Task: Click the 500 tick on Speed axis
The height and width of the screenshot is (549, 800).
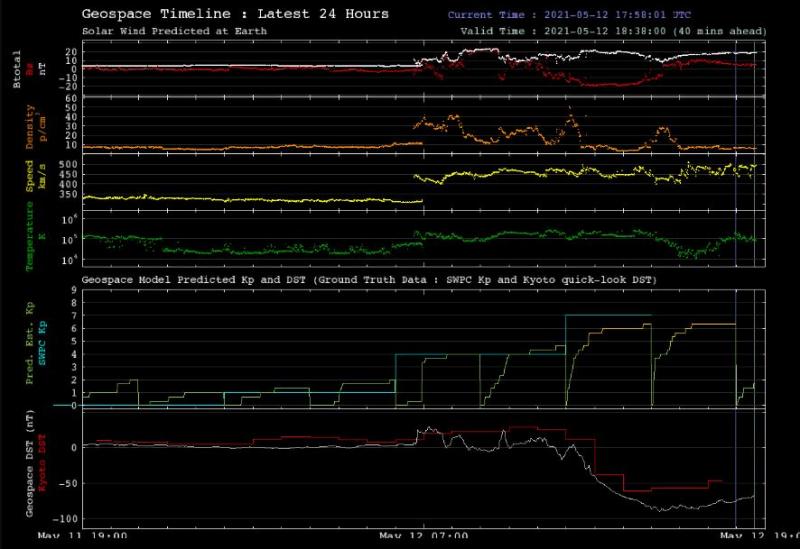Action: tap(66, 163)
